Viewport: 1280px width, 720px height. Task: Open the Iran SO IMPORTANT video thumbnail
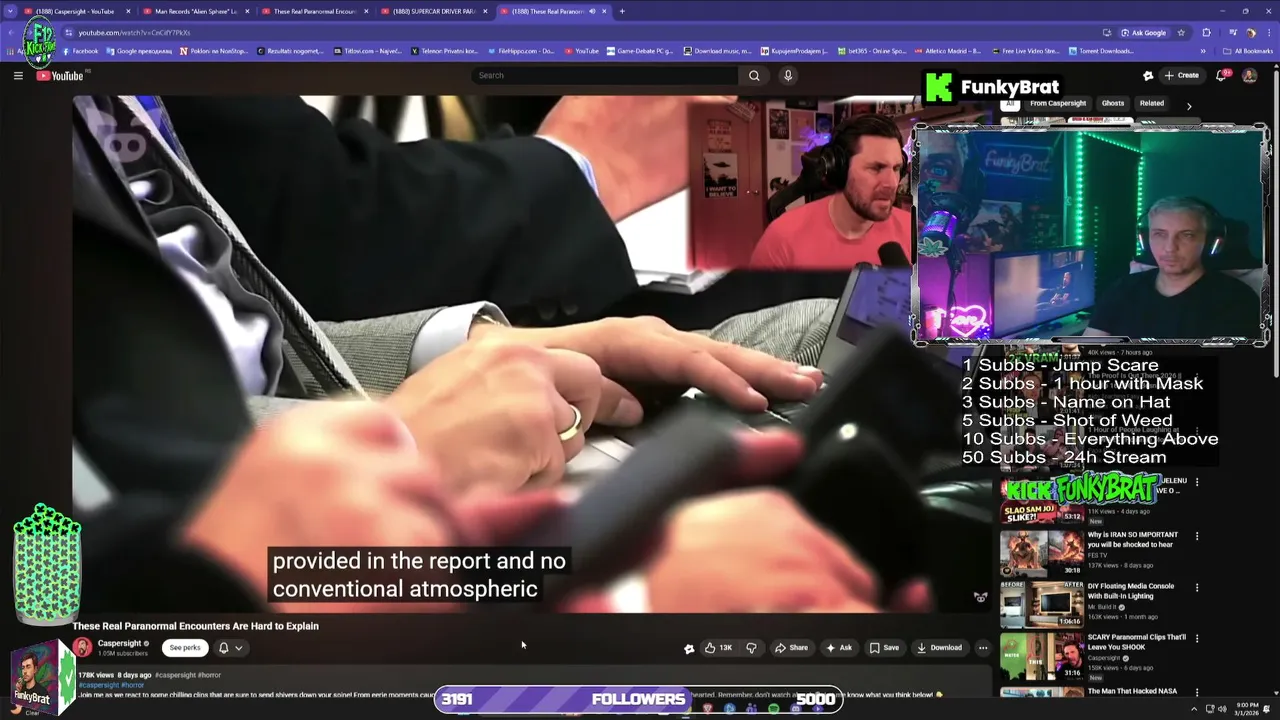(1041, 553)
